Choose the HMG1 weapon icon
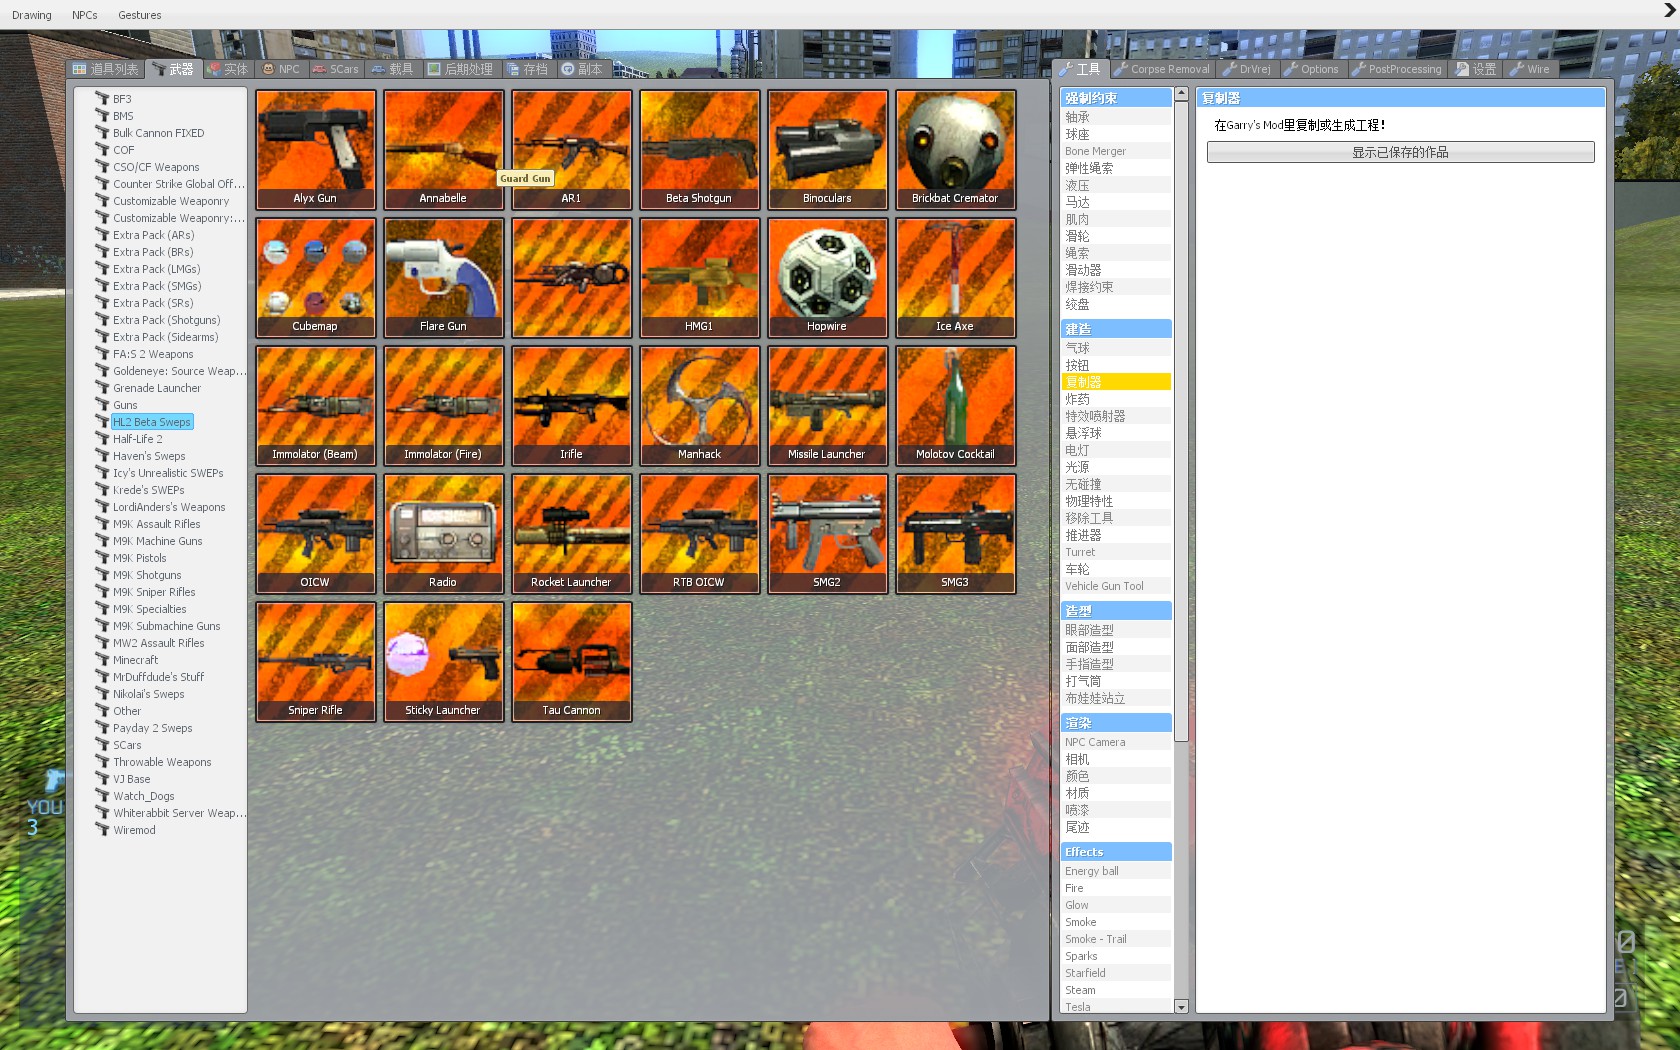 [699, 278]
